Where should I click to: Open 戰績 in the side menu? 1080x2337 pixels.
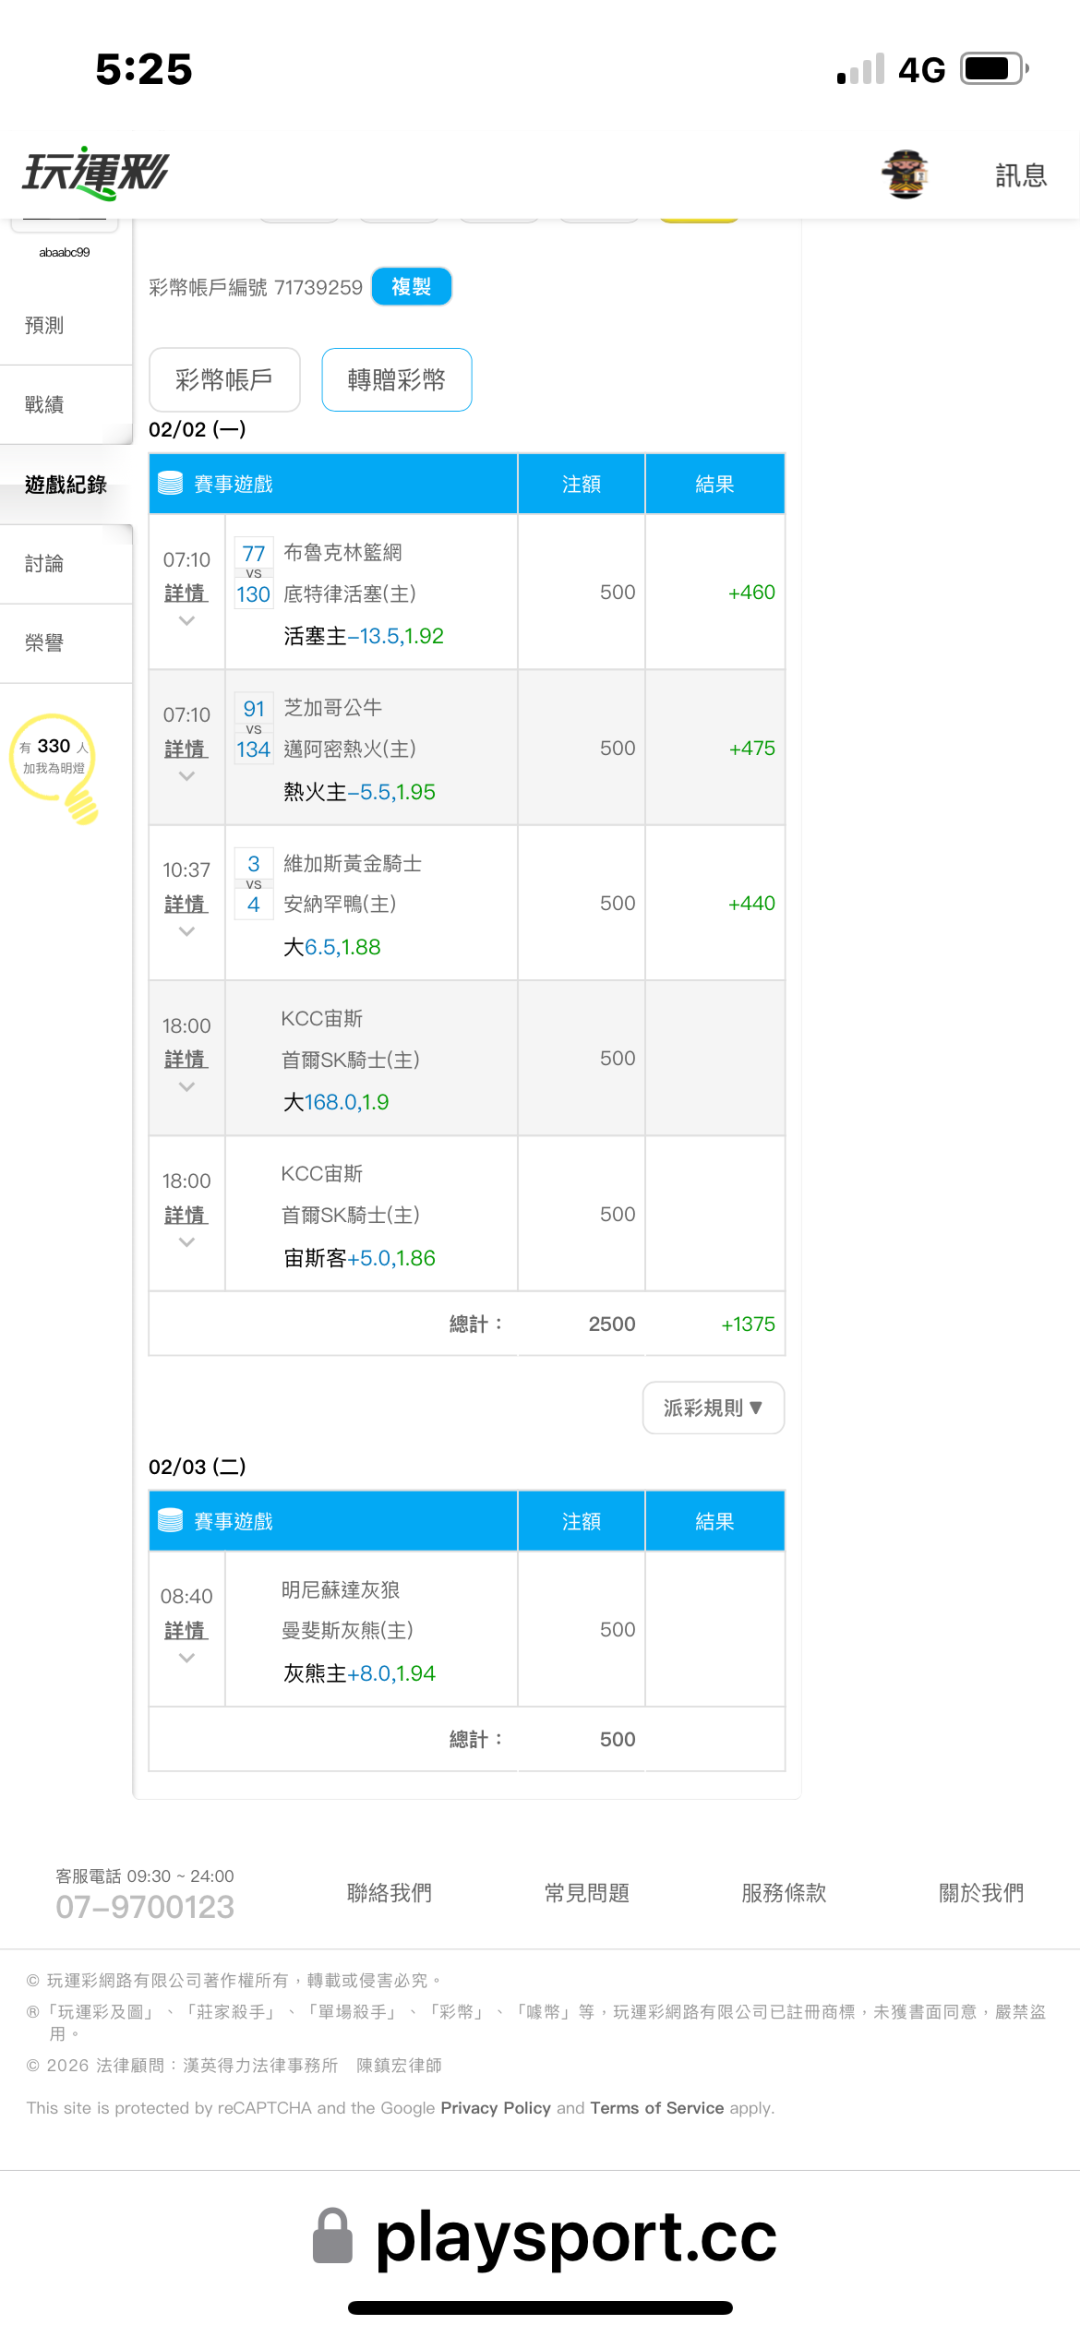pos(45,404)
